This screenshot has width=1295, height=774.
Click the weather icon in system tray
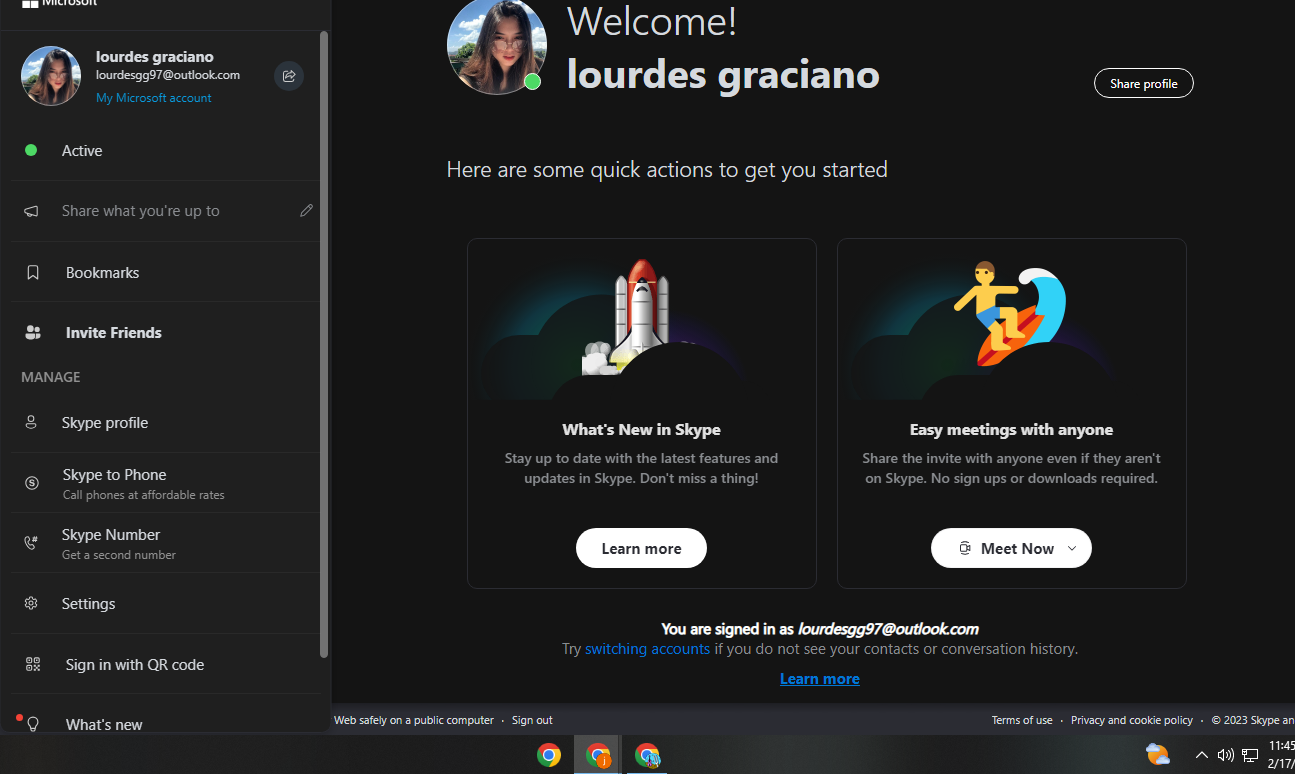click(x=1157, y=755)
